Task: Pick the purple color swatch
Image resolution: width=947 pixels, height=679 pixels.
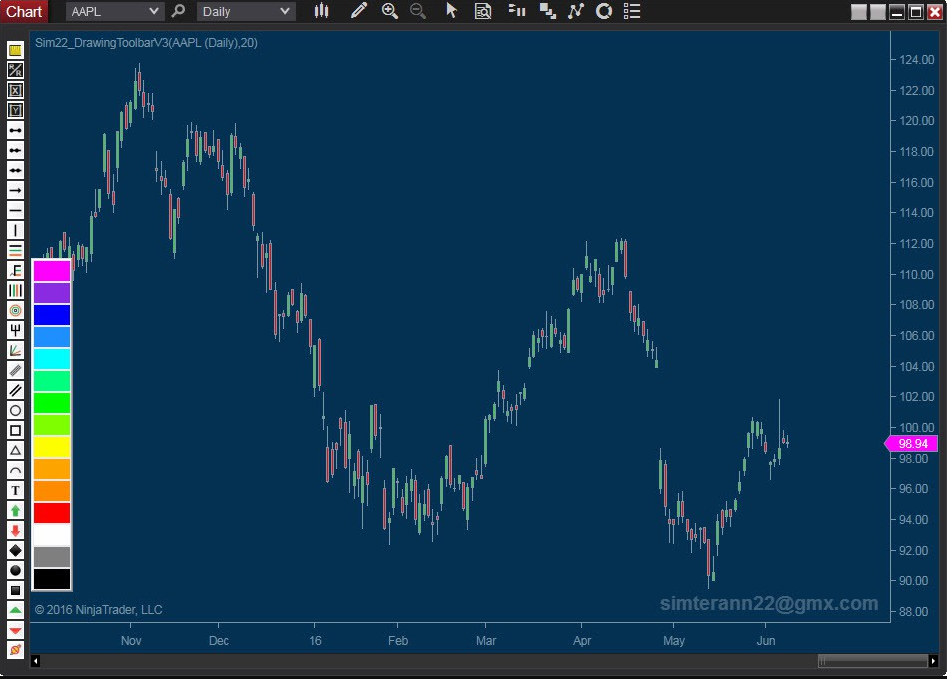Action: click(x=52, y=292)
